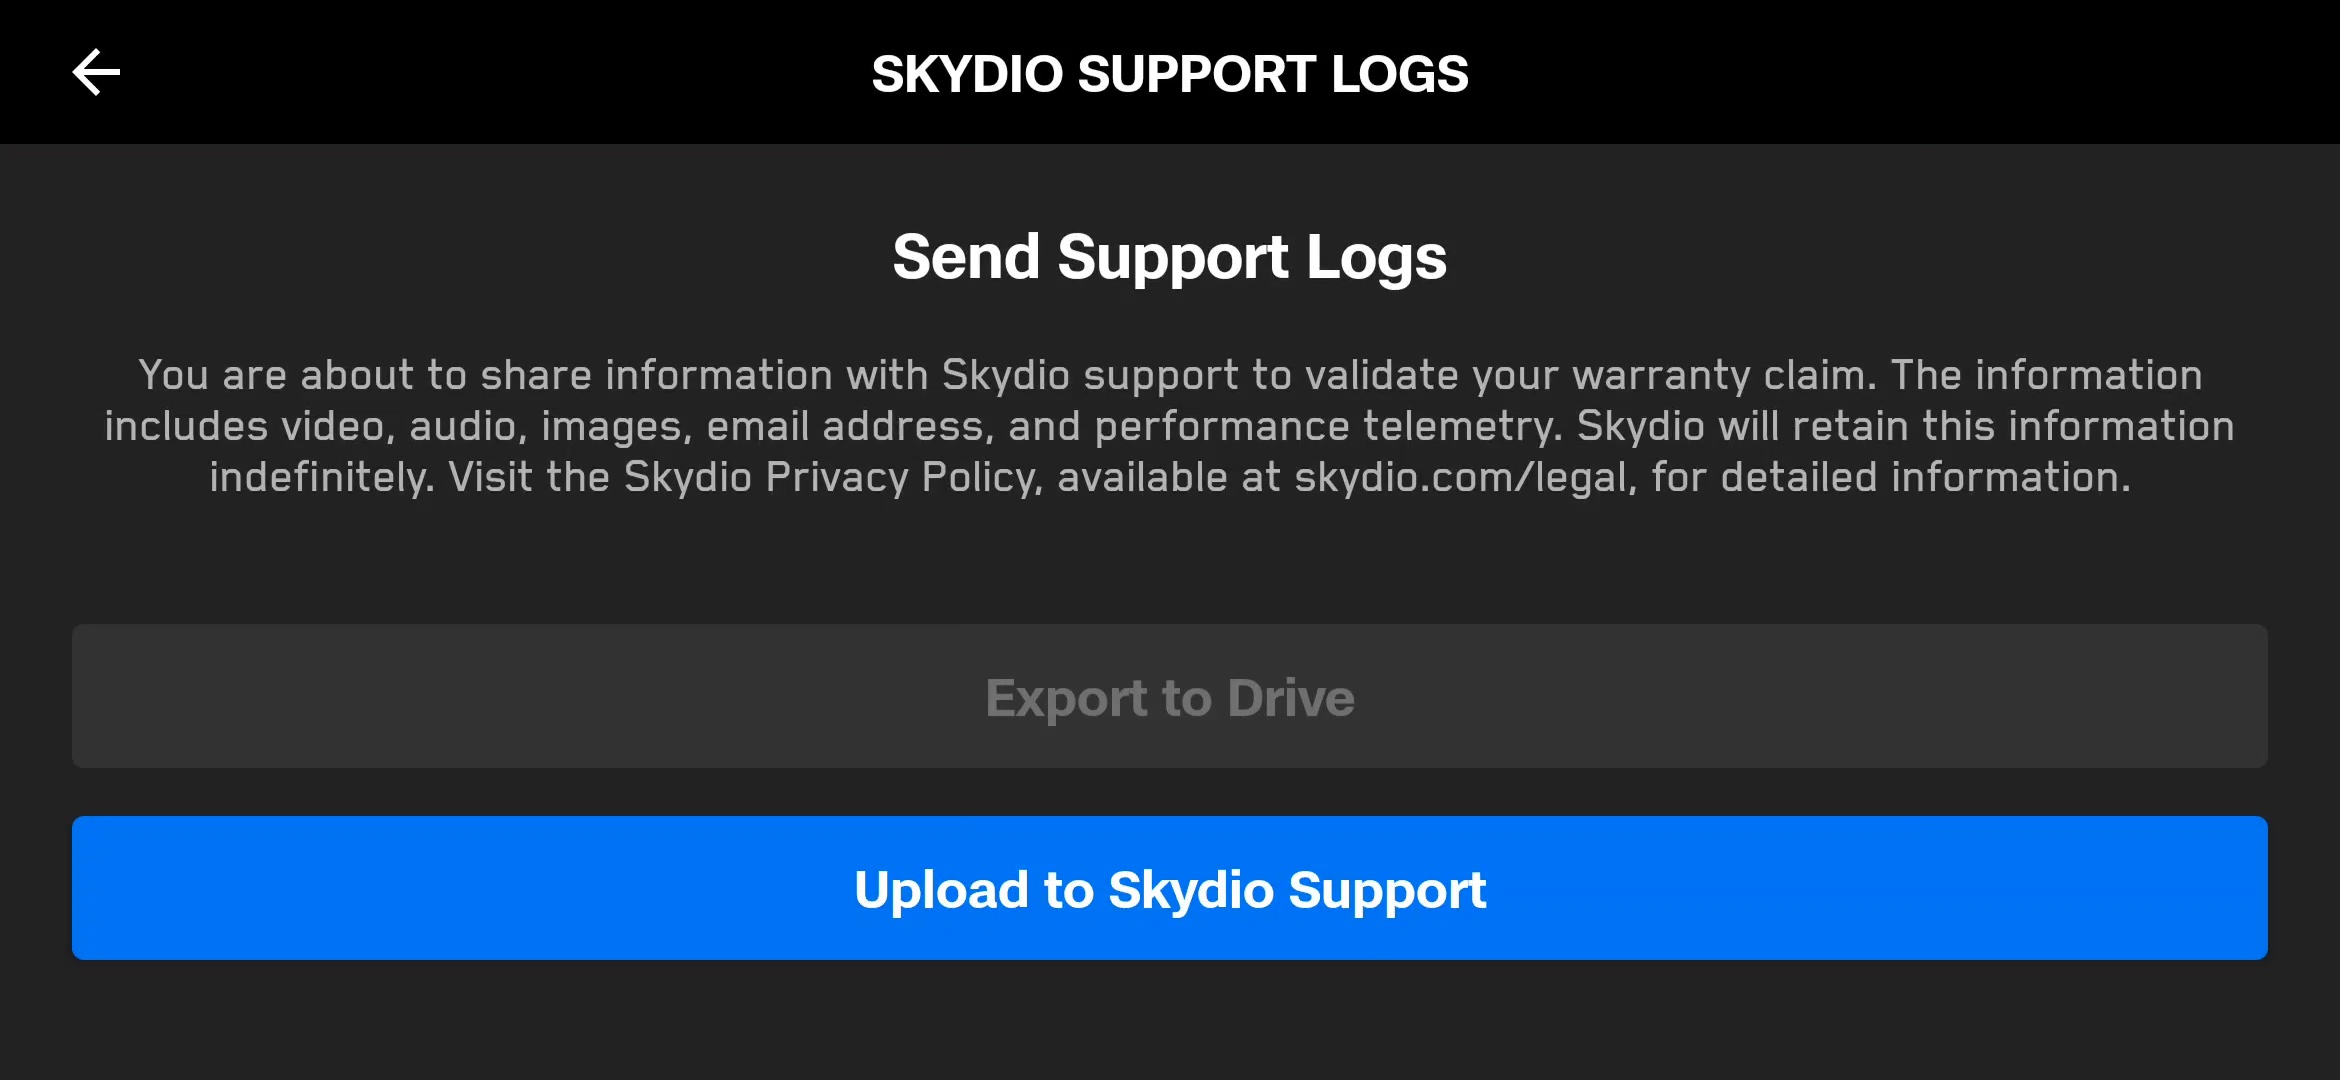Click the back arrow in the black header
The width and height of the screenshot is (2340, 1080).
tap(96, 72)
